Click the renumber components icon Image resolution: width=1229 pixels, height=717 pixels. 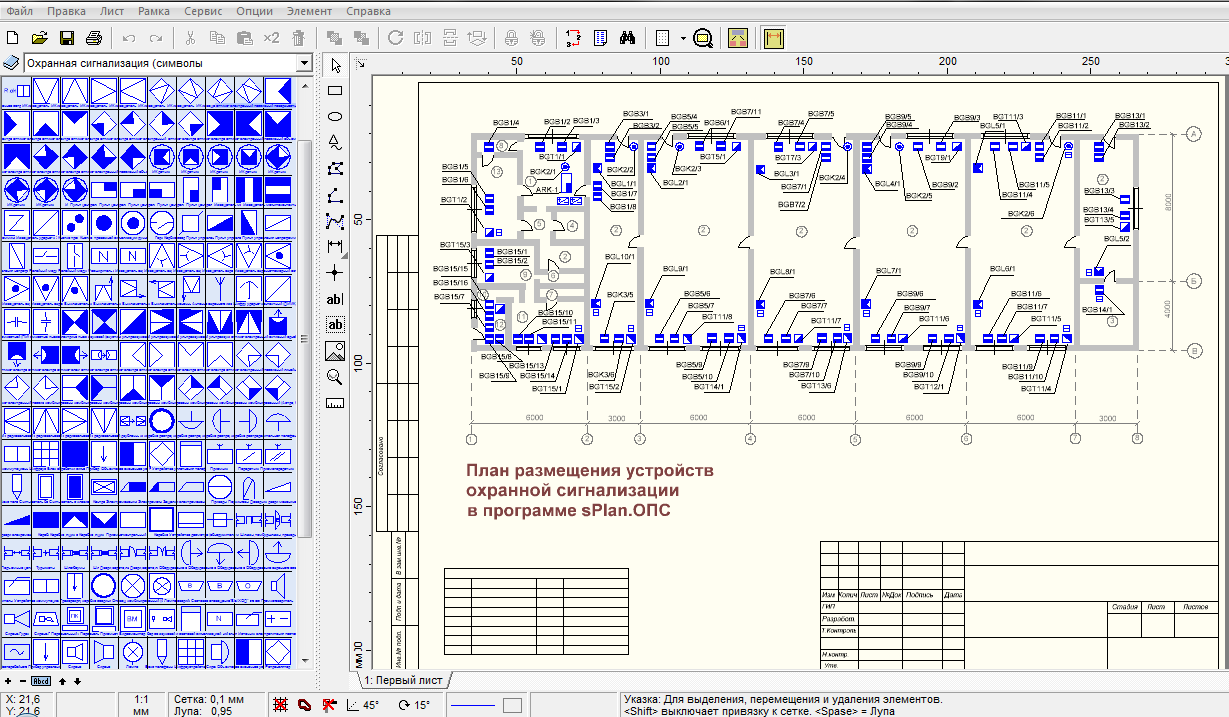point(573,38)
